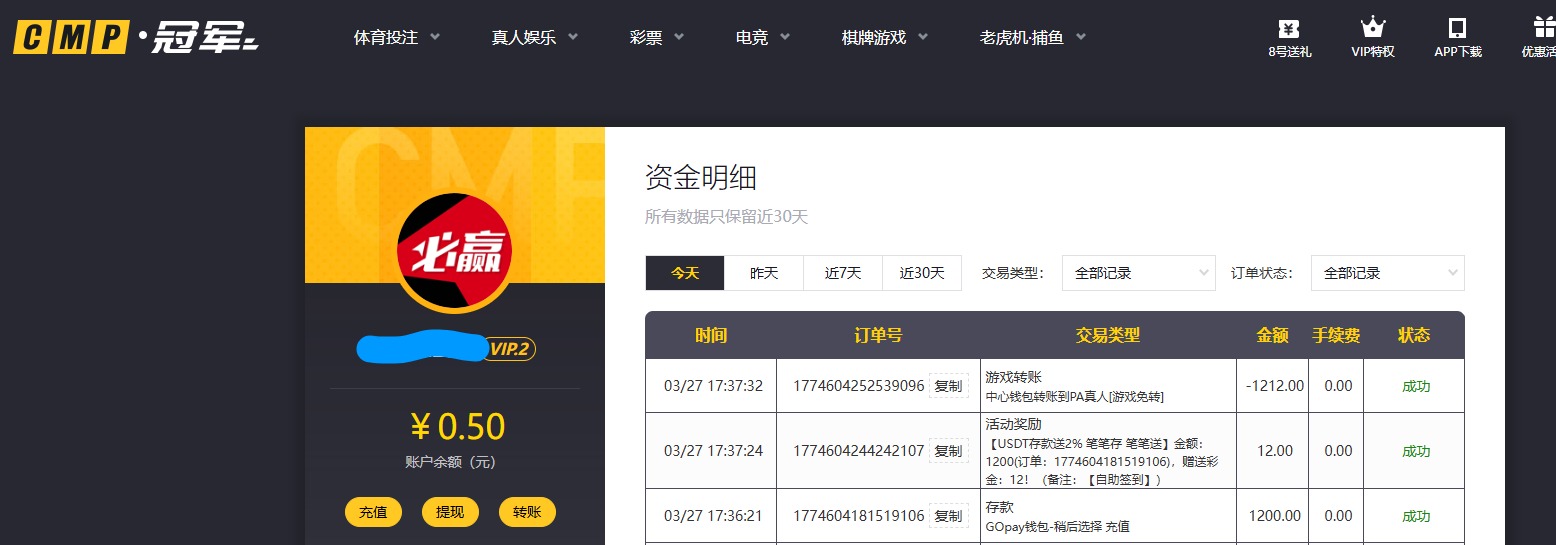Click 成功 status in the 游戏转账 row
The height and width of the screenshot is (545, 1556).
[1416, 386]
